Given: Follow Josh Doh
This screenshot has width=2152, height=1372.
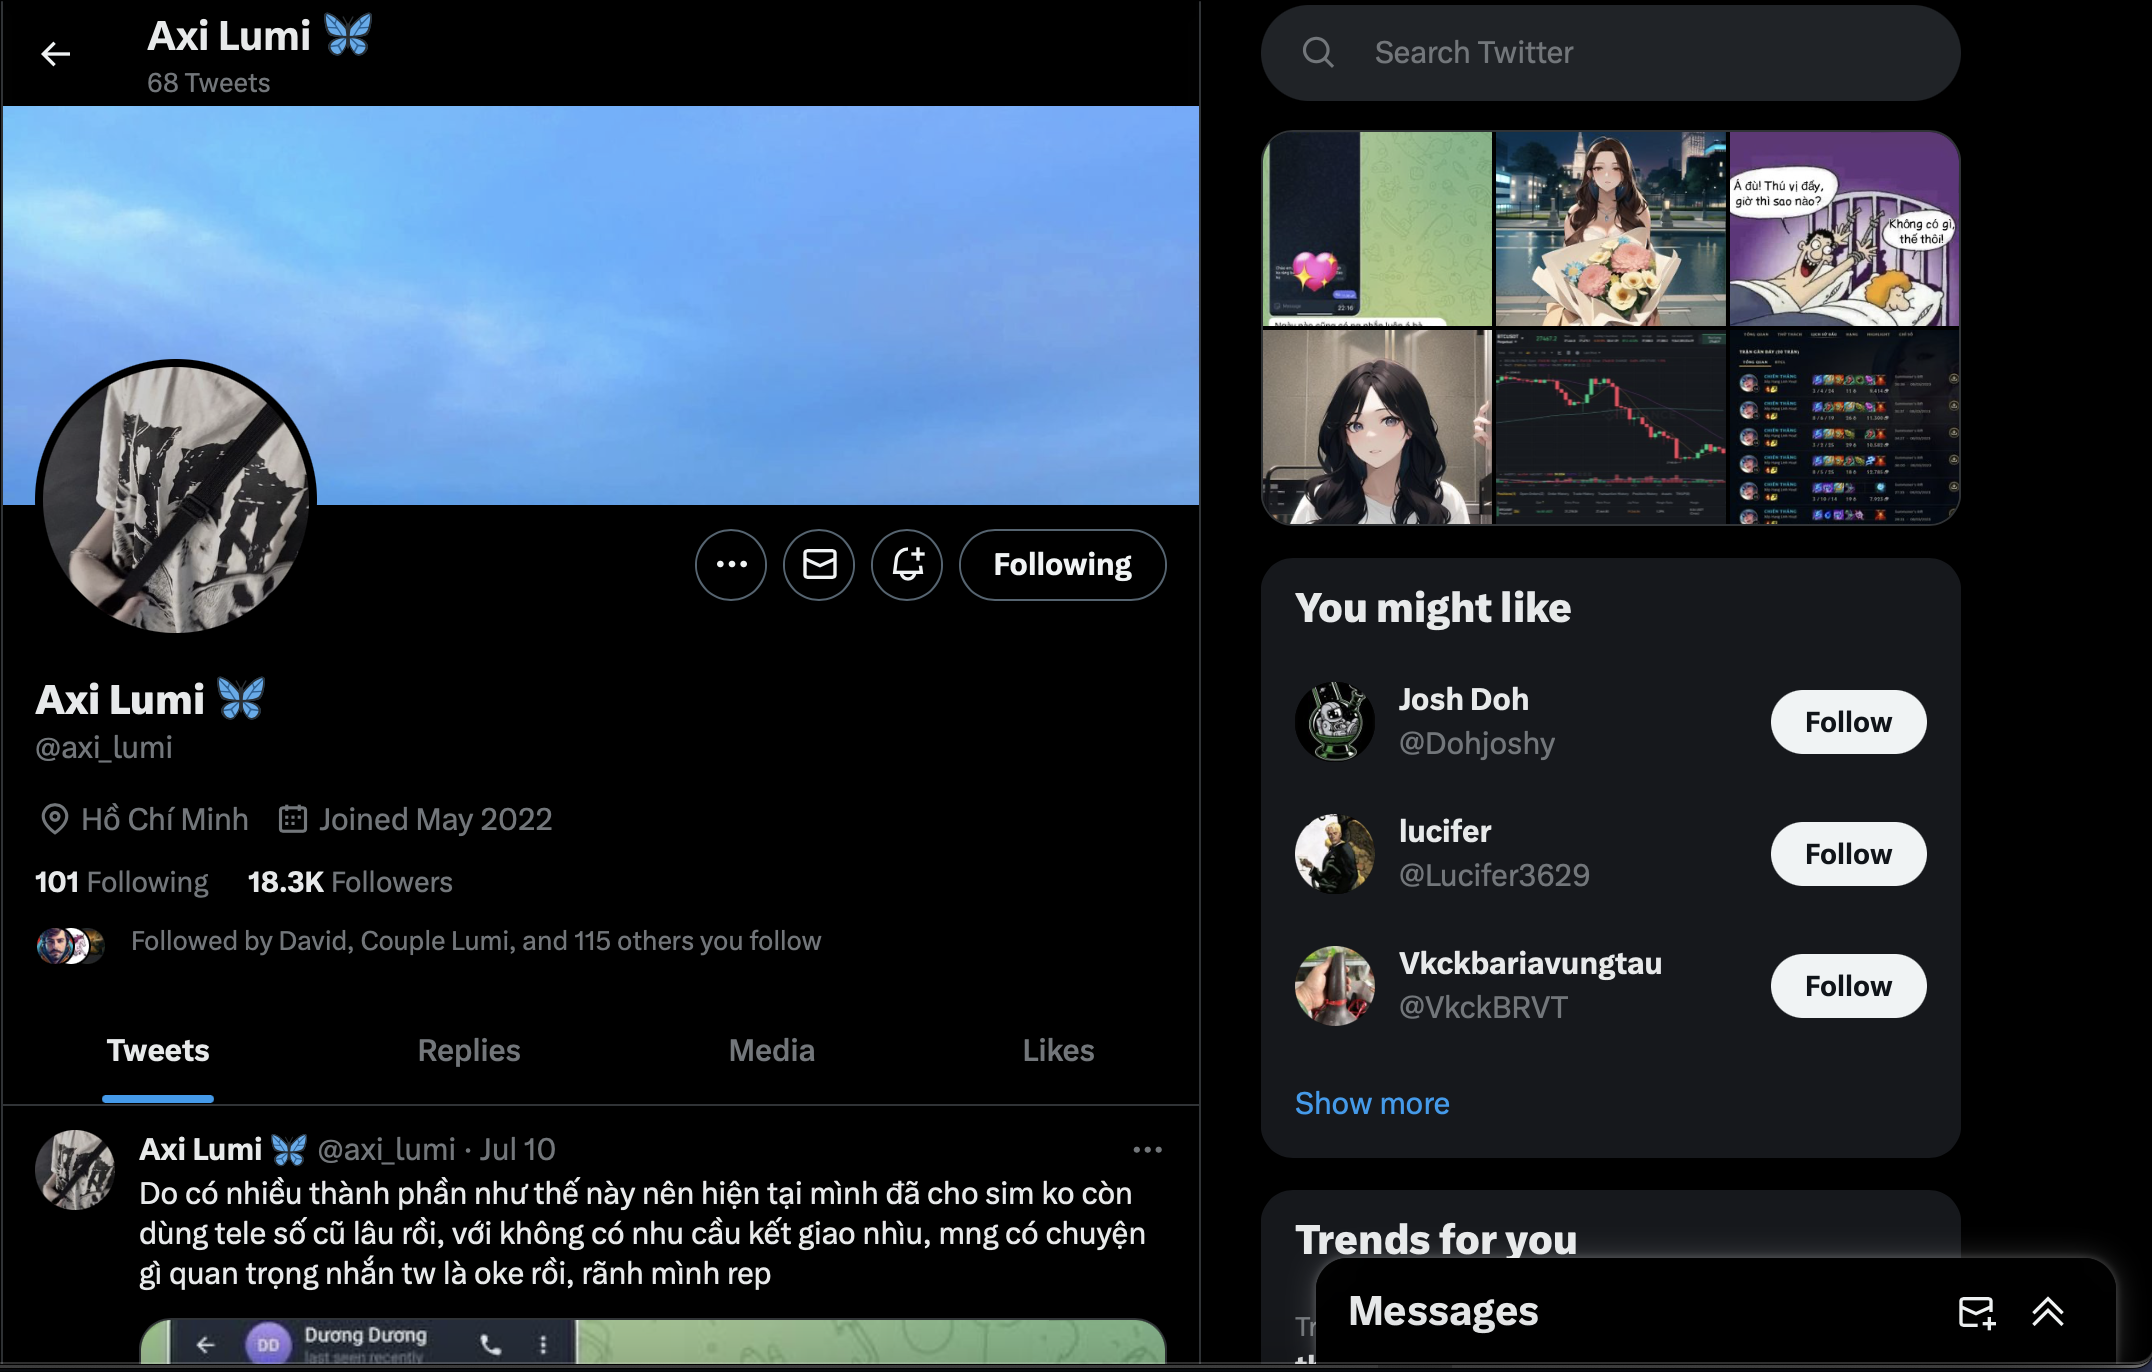Looking at the screenshot, I should coord(1847,722).
